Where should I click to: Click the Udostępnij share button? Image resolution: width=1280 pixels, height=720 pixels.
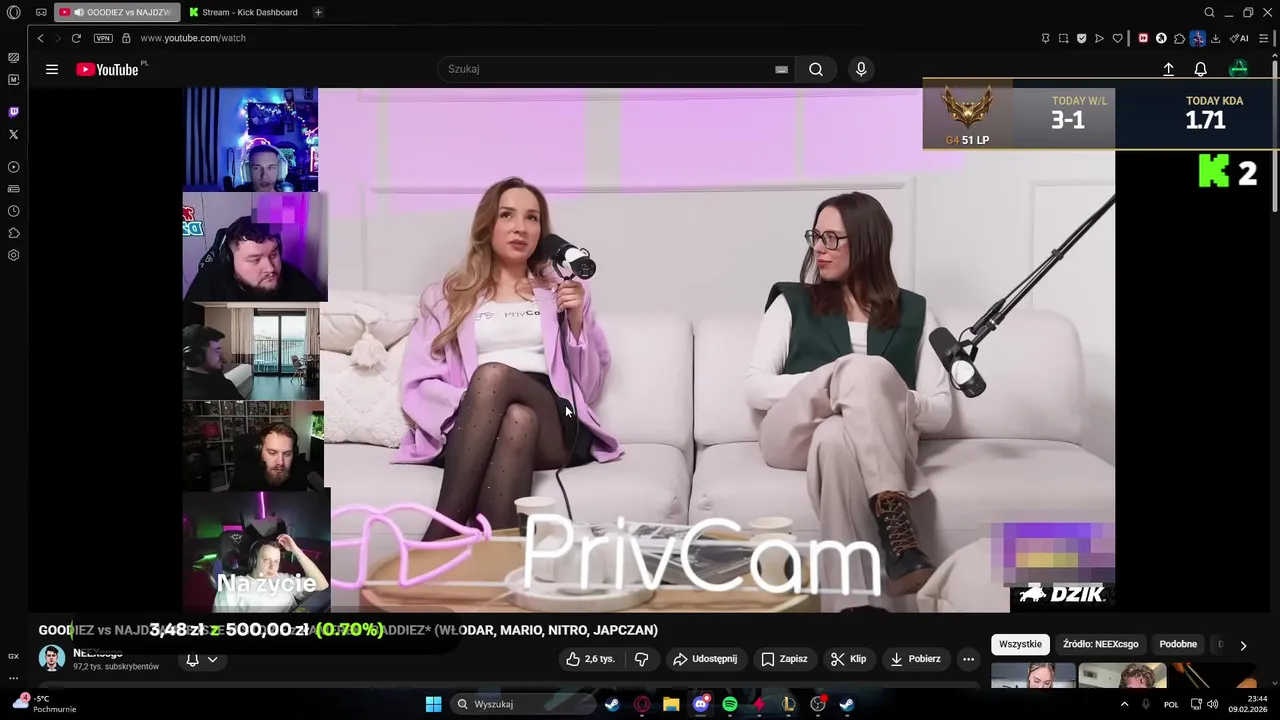705,659
